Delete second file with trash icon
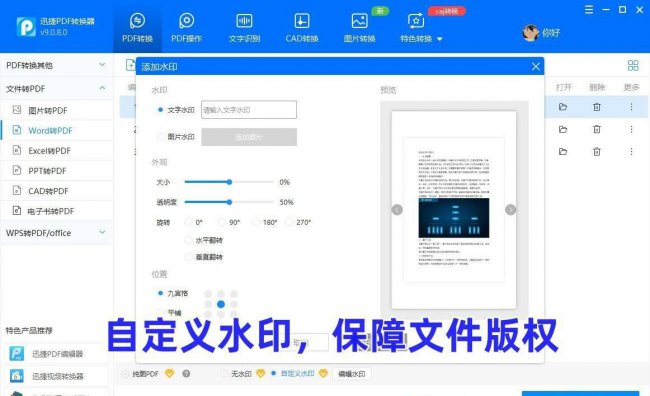650x396 pixels. 597,129
